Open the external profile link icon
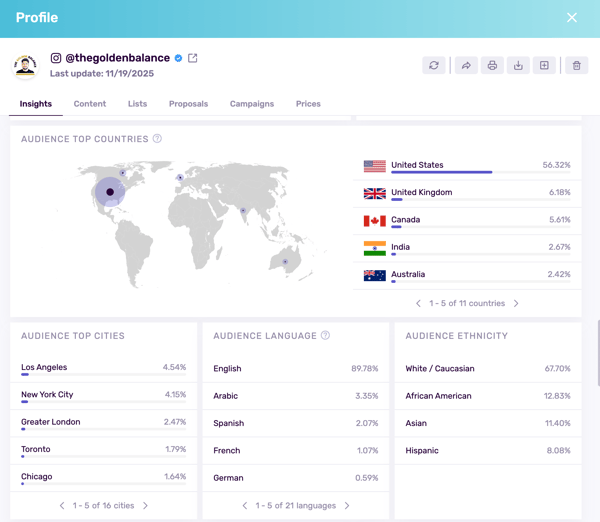 point(193,58)
